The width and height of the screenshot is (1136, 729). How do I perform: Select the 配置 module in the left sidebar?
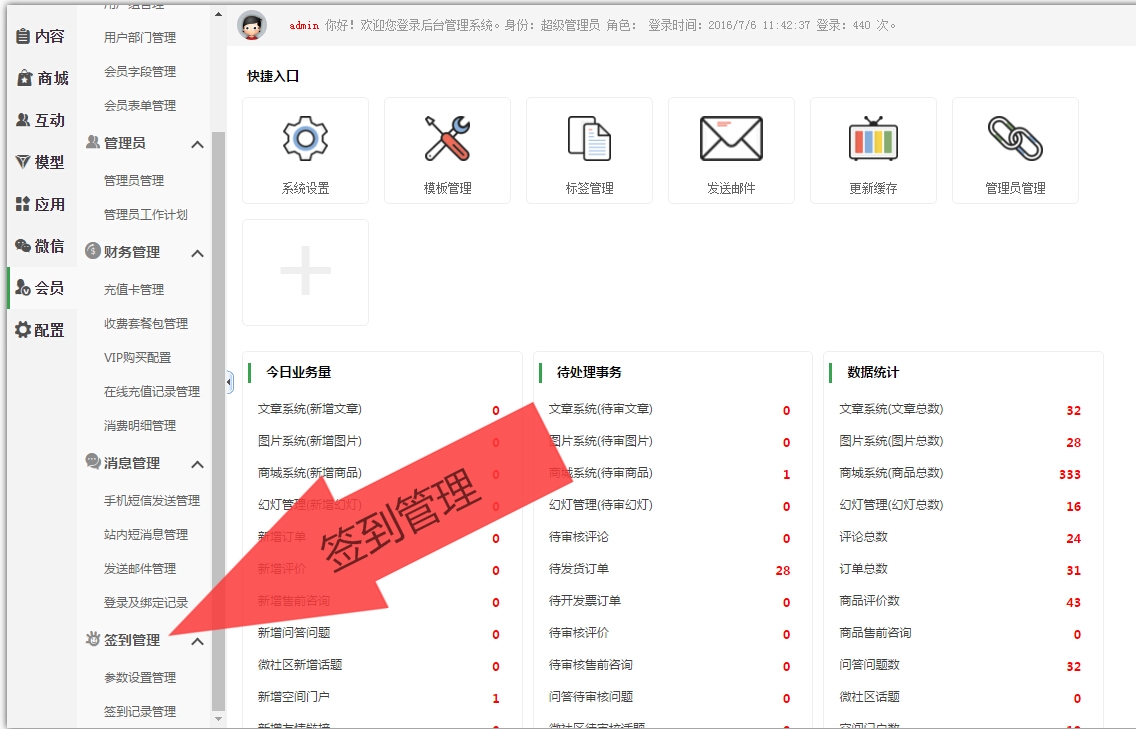[x=41, y=330]
